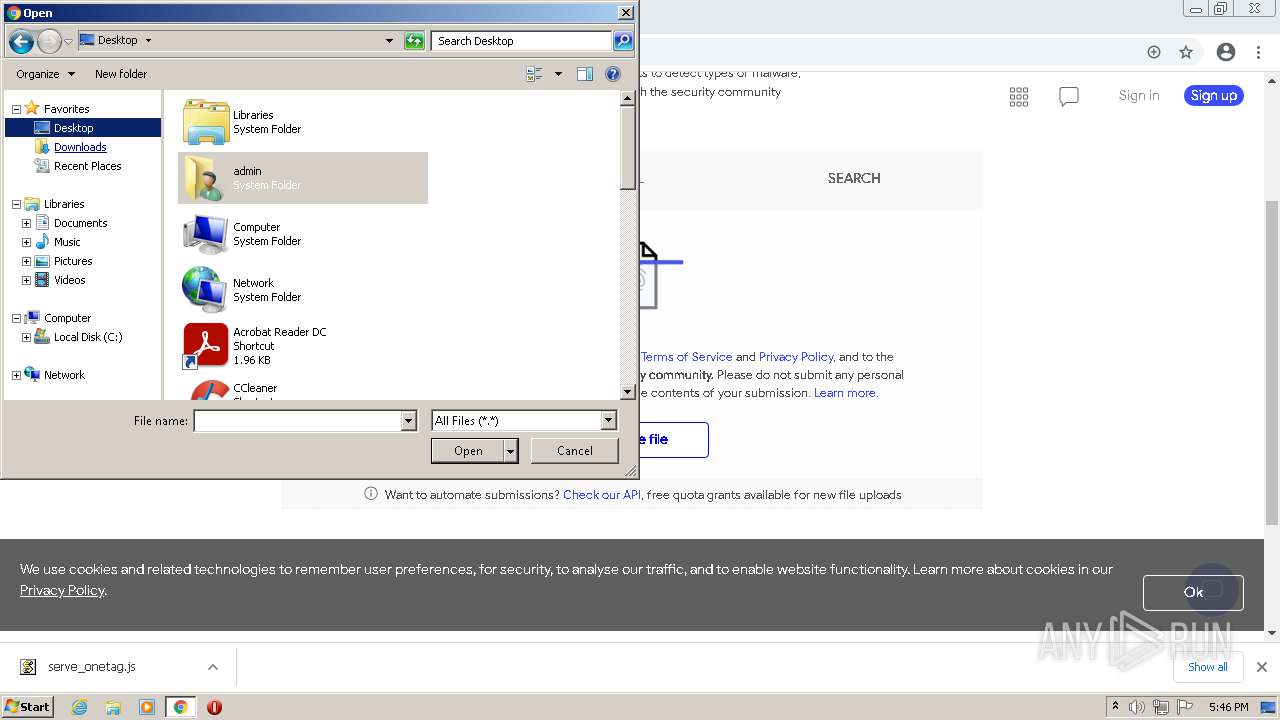Click the Cancel button in dialog
The height and width of the screenshot is (720, 1280).
click(x=575, y=451)
